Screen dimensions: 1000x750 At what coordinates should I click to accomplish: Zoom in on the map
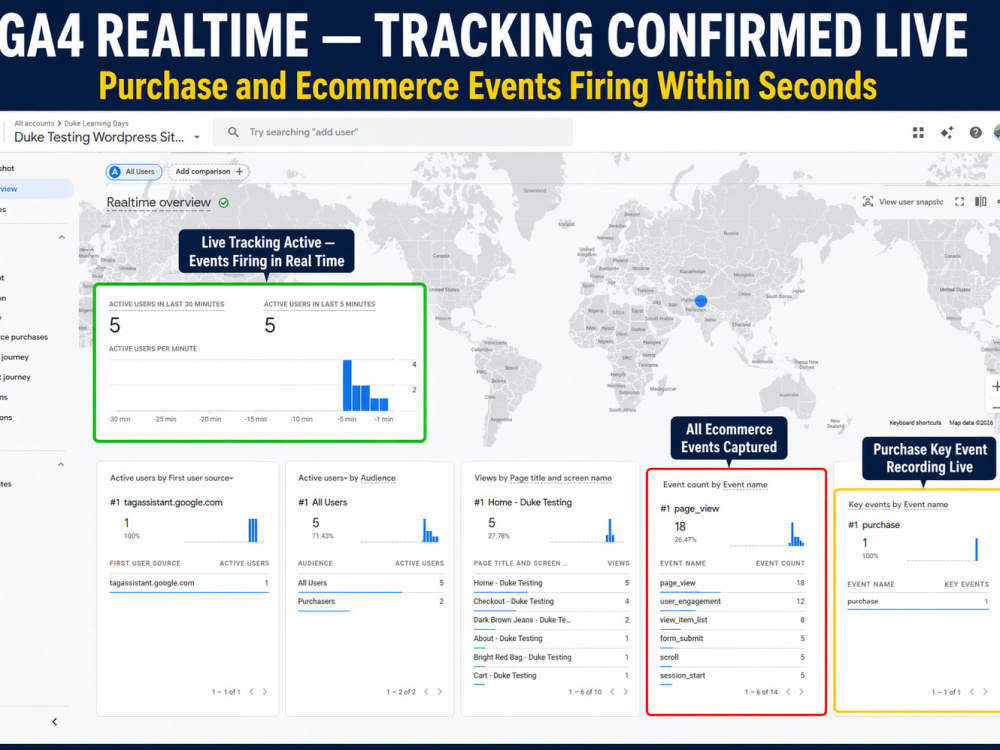point(995,386)
